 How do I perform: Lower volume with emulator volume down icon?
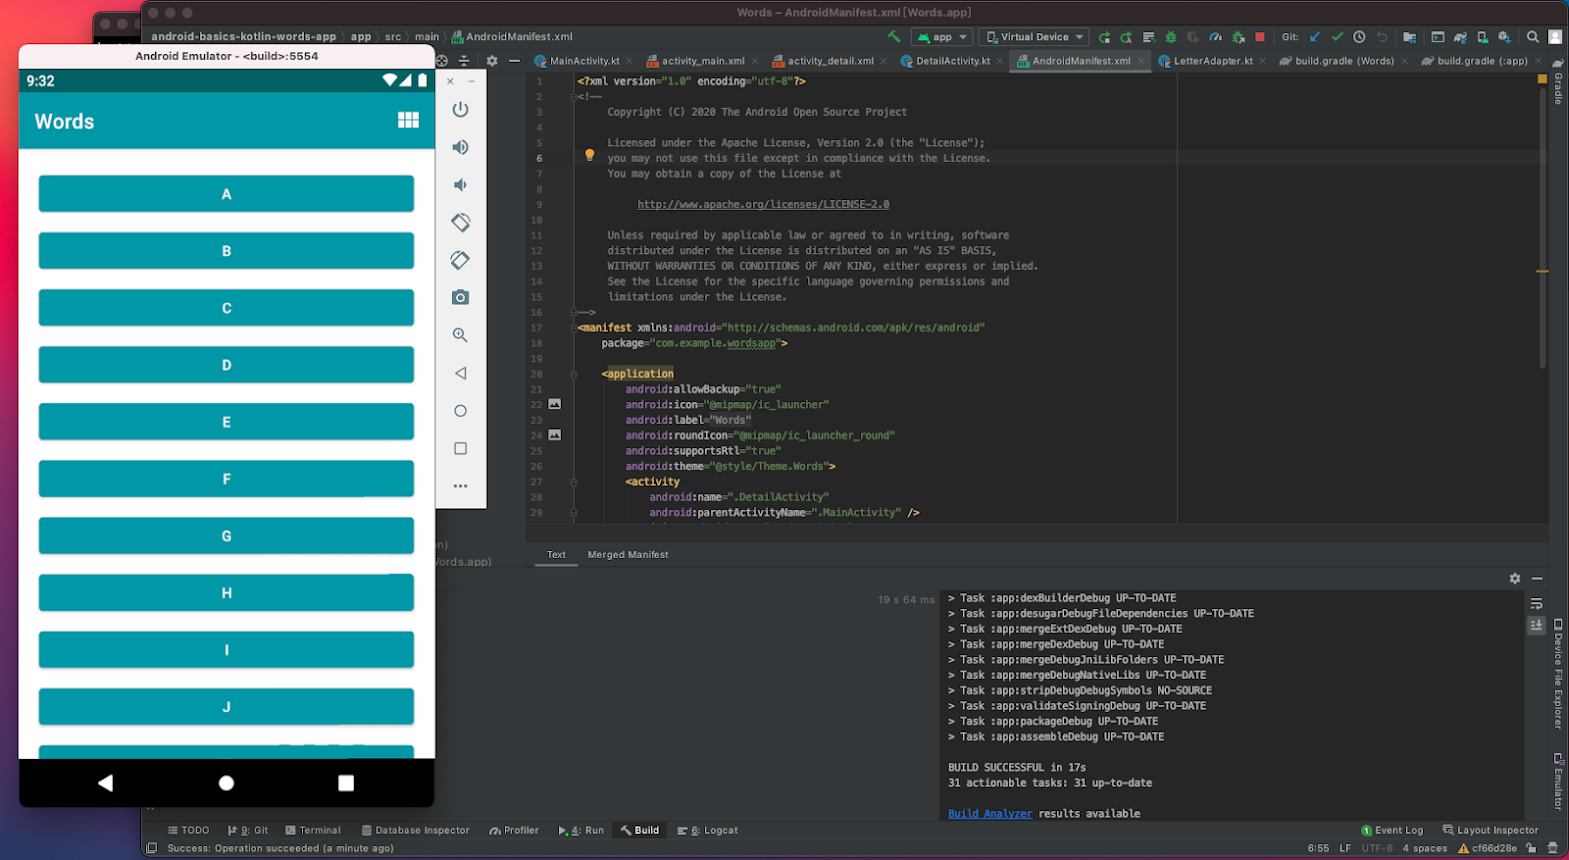pyautogui.click(x=460, y=185)
